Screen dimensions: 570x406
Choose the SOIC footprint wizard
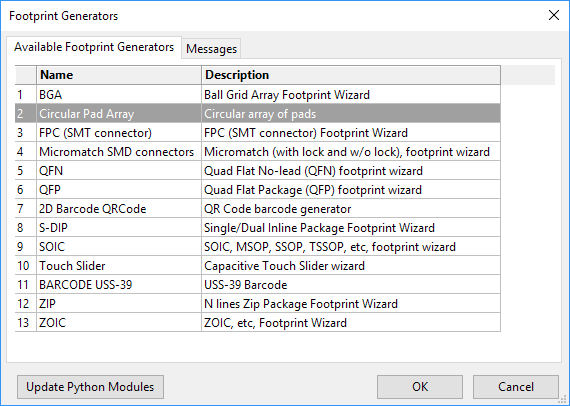tap(258, 247)
